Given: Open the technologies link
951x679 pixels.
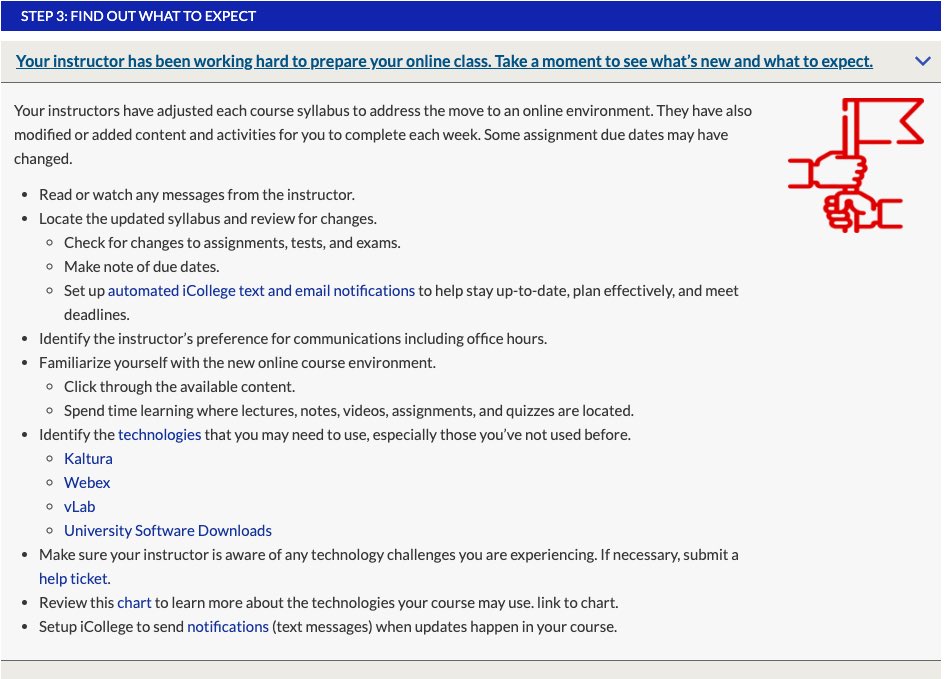Looking at the screenshot, I should point(160,435).
